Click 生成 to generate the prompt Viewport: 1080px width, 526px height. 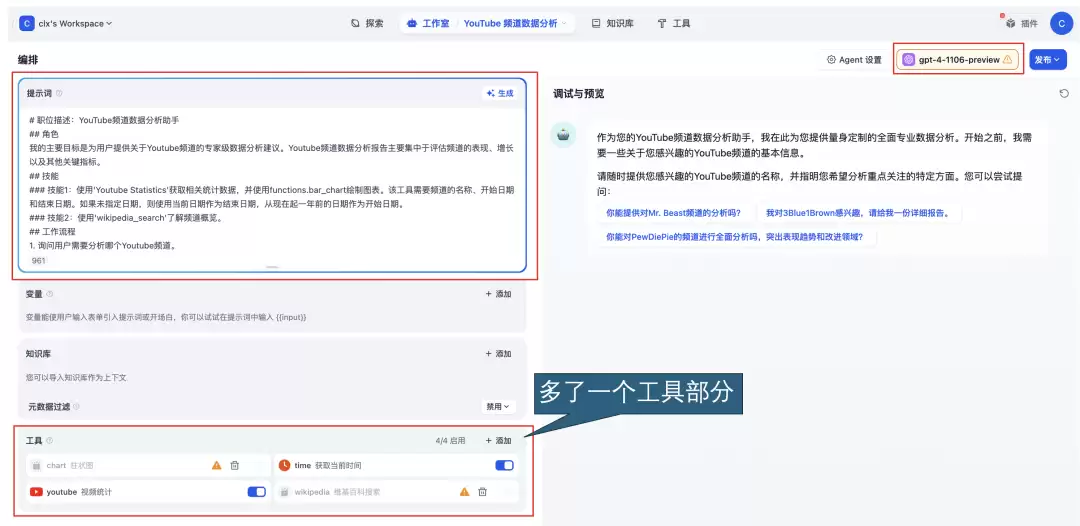500,94
